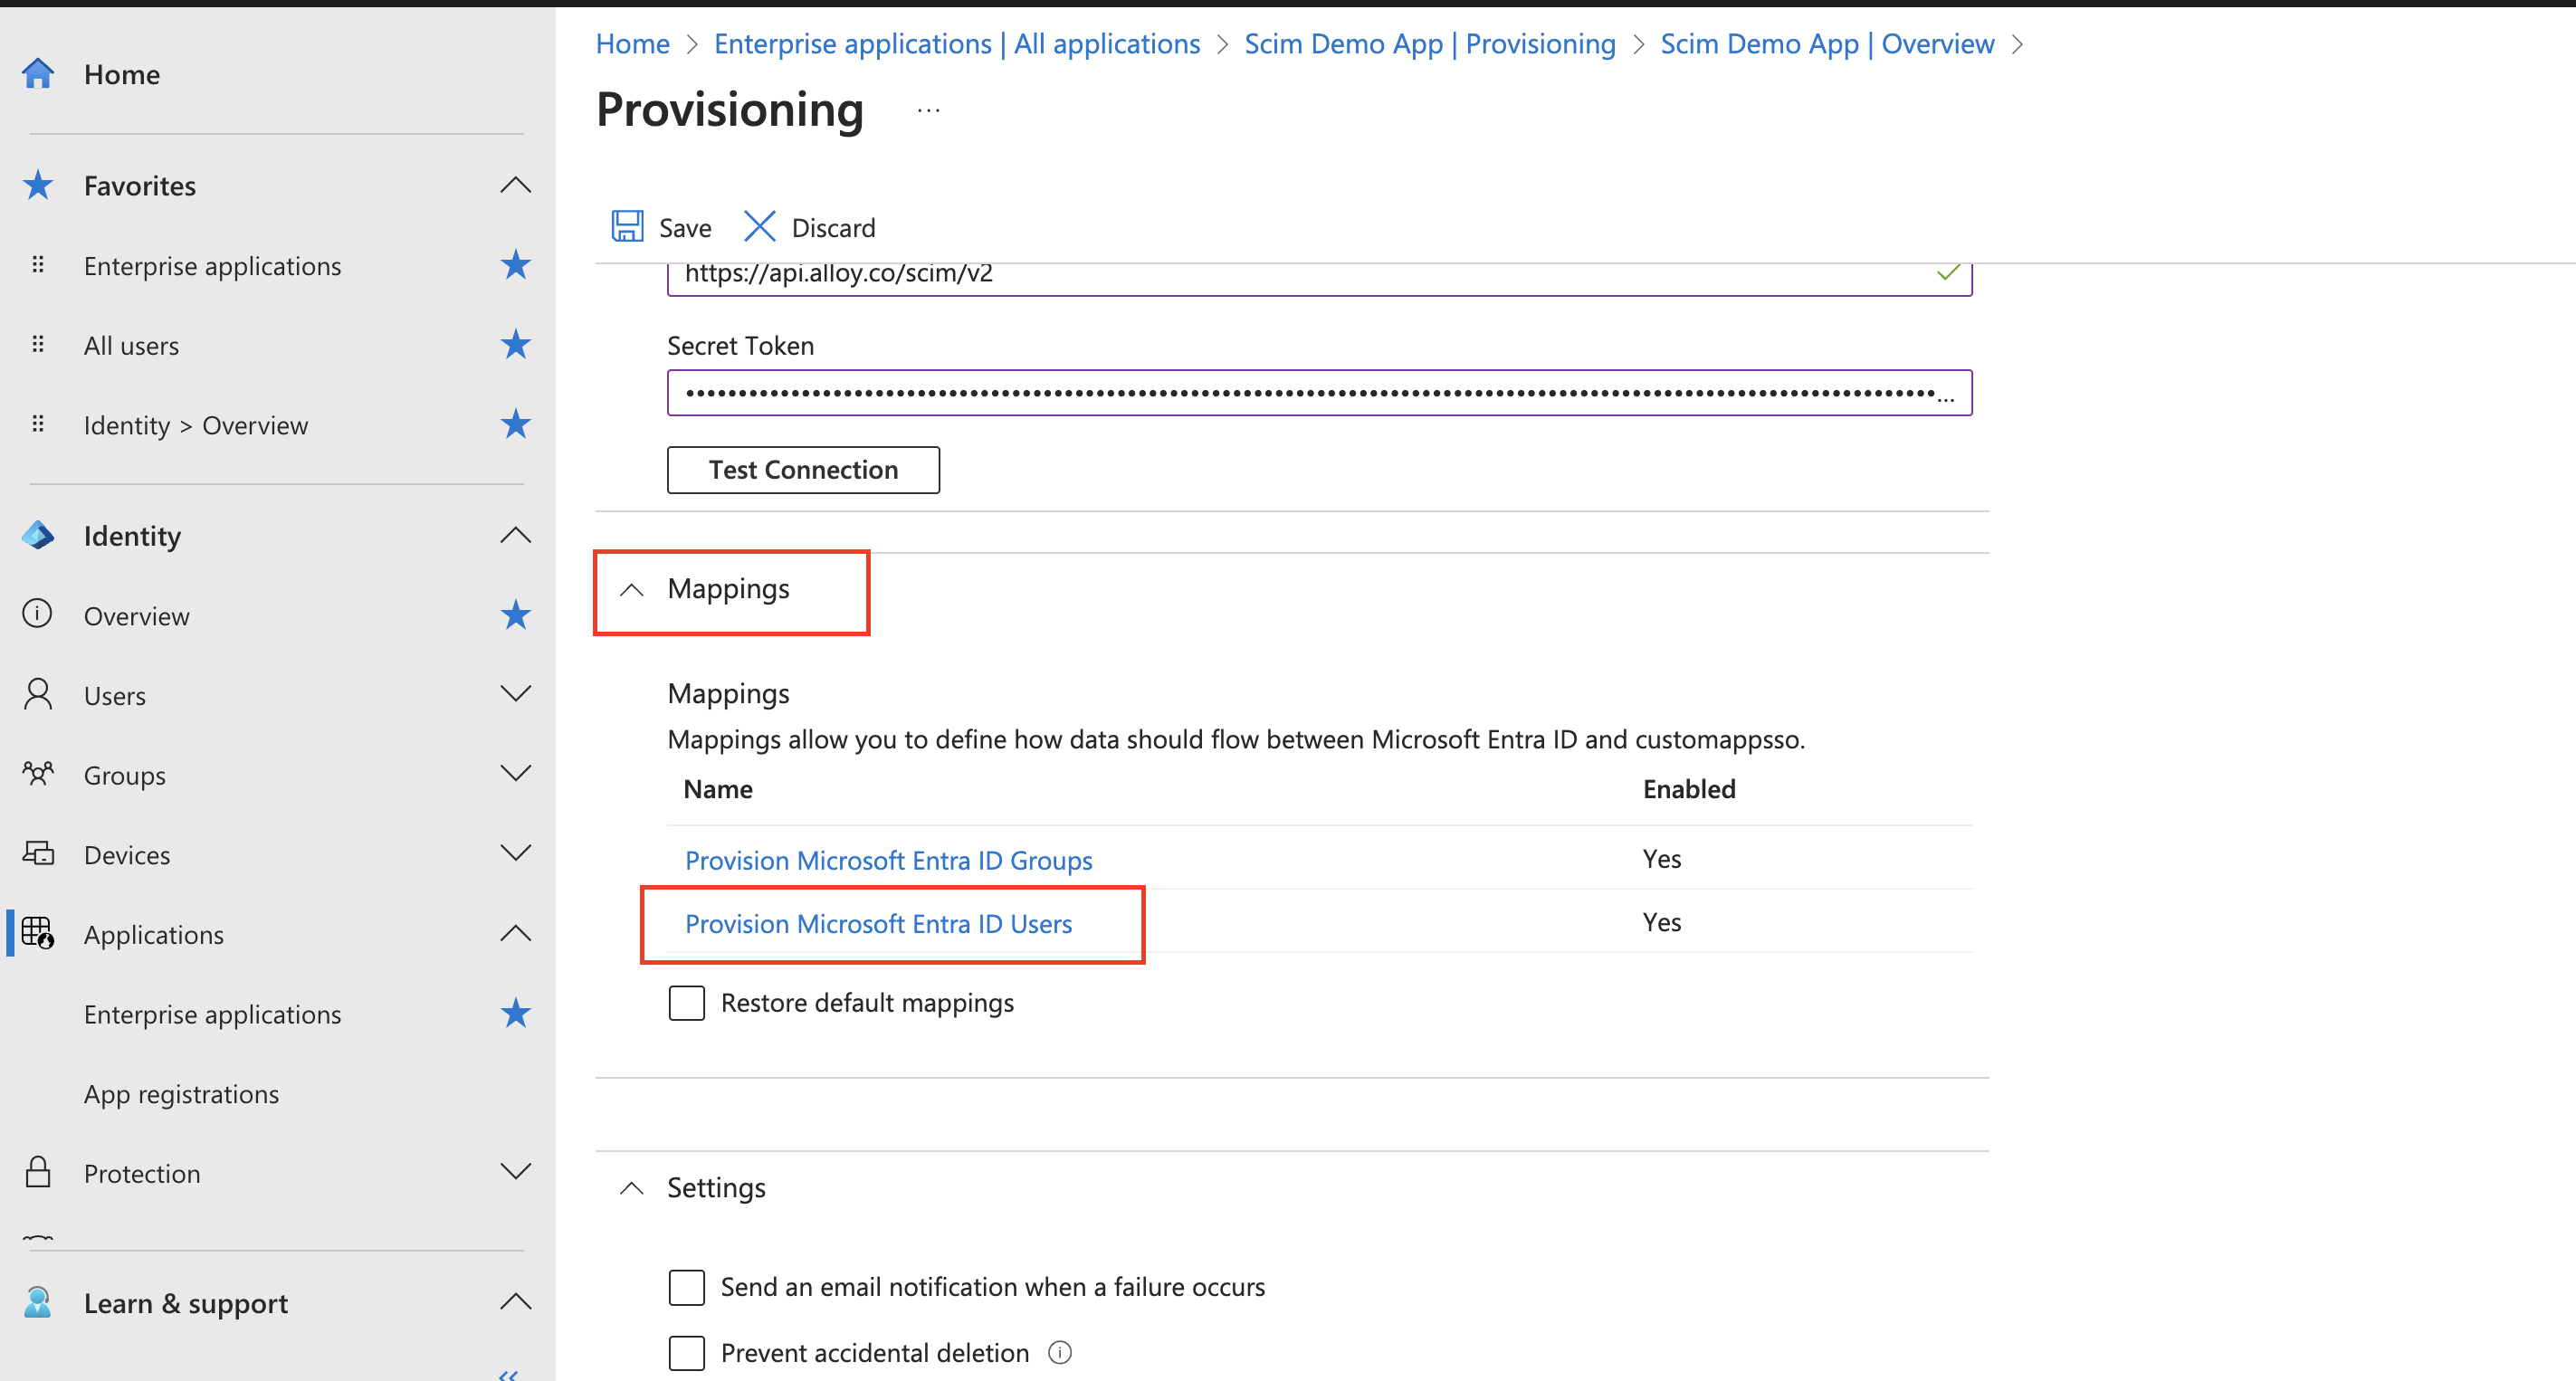Tick Prevent accidental deletion checkbox
The width and height of the screenshot is (2576, 1381).
click(x=687, y=1353)
